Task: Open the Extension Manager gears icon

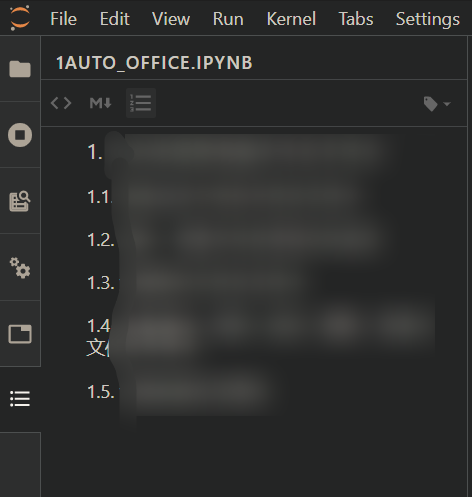Action: pos(20,268)
